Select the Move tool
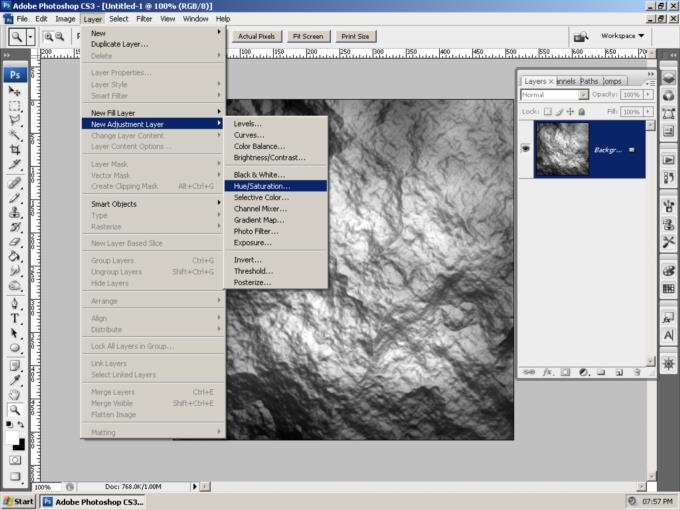The width and height of the screenshot is (680, 510). 15,91
